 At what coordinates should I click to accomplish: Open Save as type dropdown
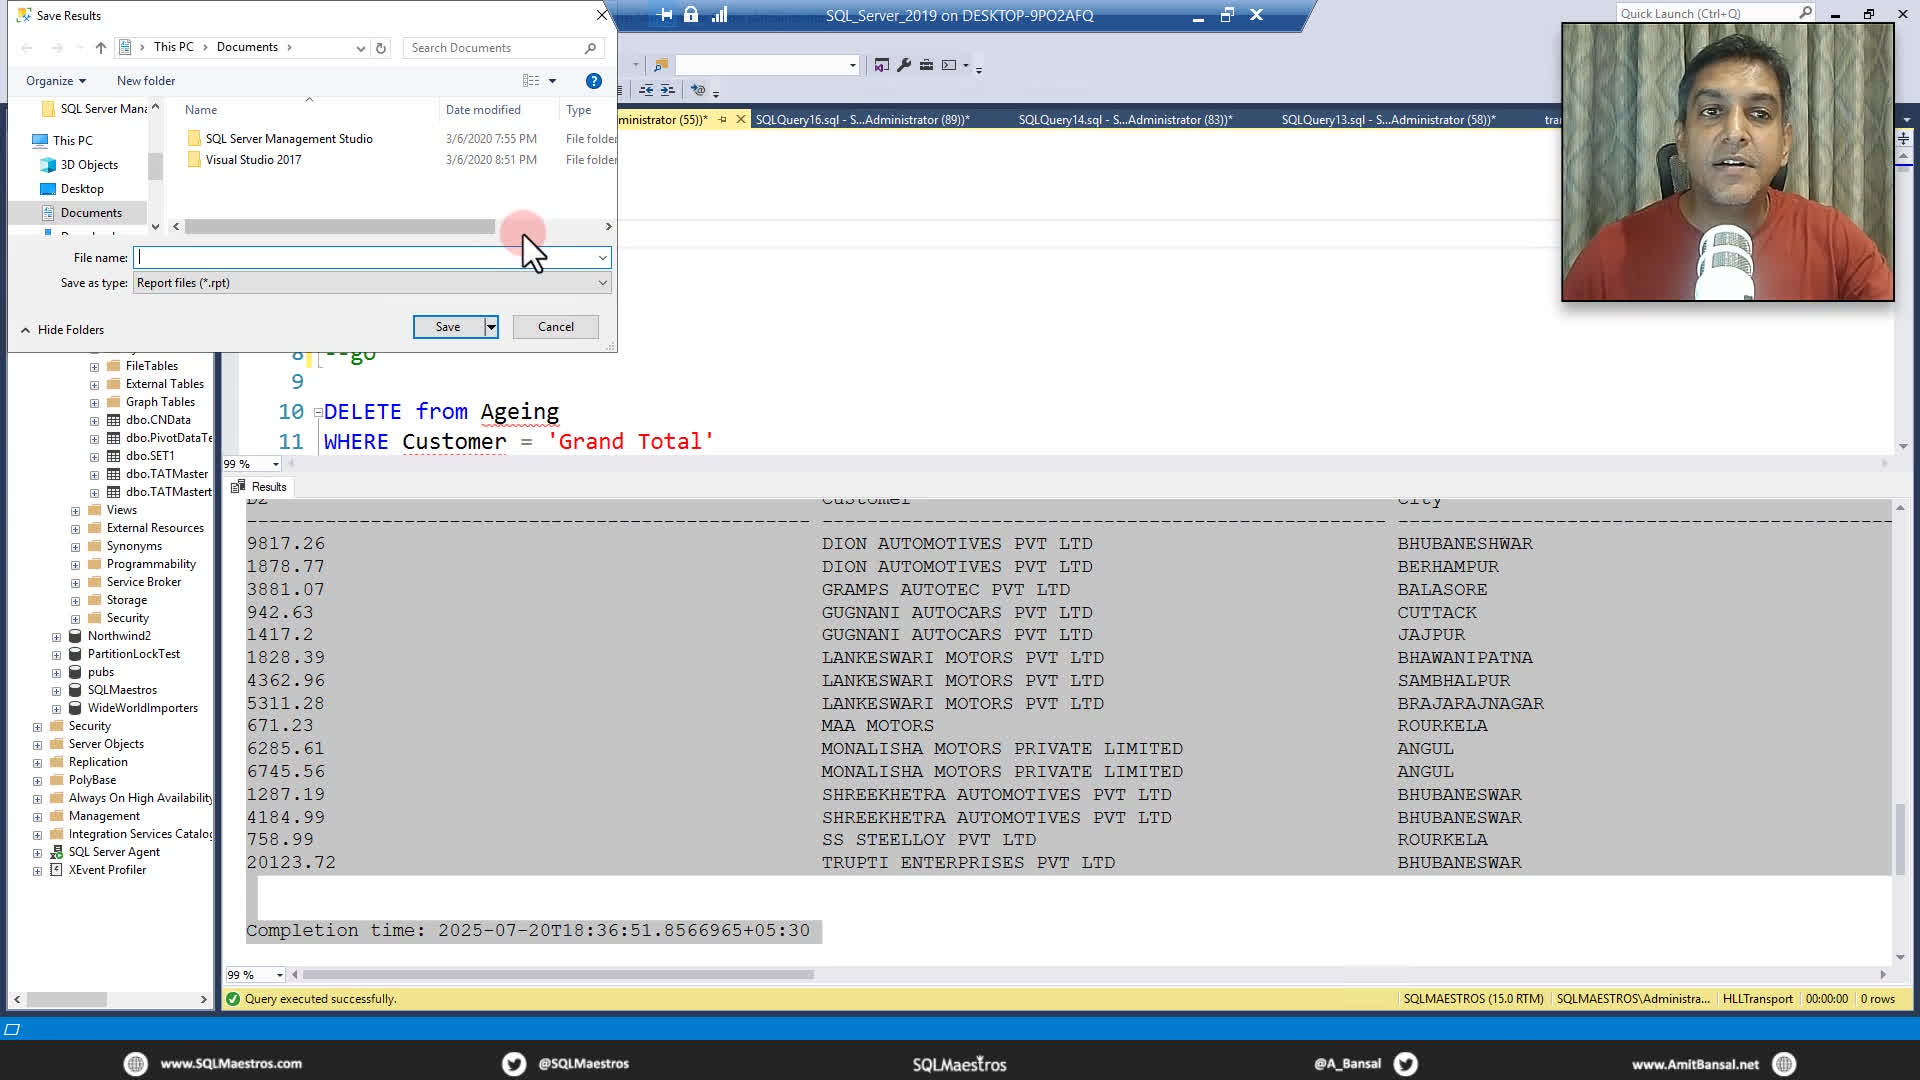pos(372,283)
